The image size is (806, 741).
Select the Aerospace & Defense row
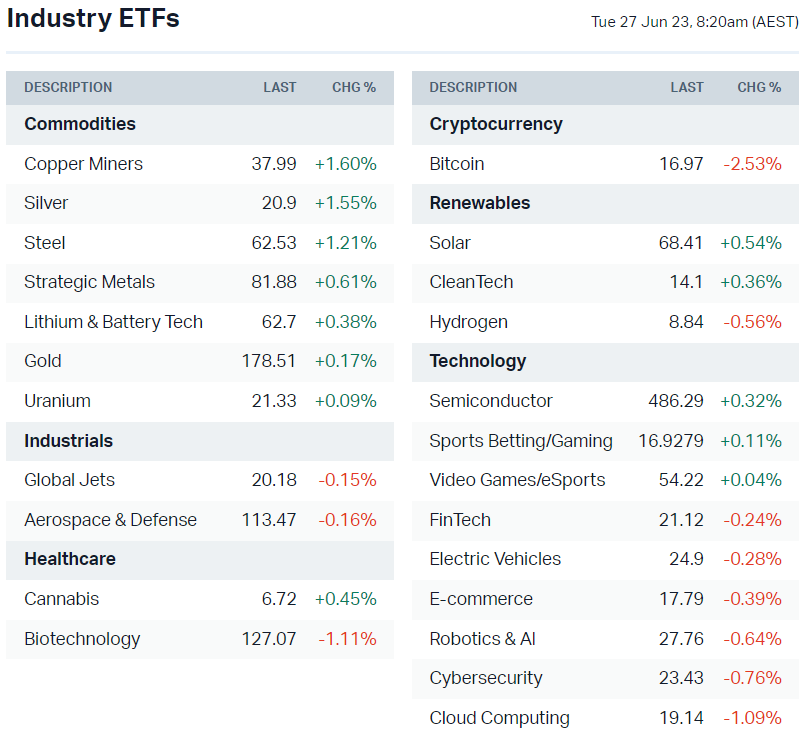click(110, 520)
